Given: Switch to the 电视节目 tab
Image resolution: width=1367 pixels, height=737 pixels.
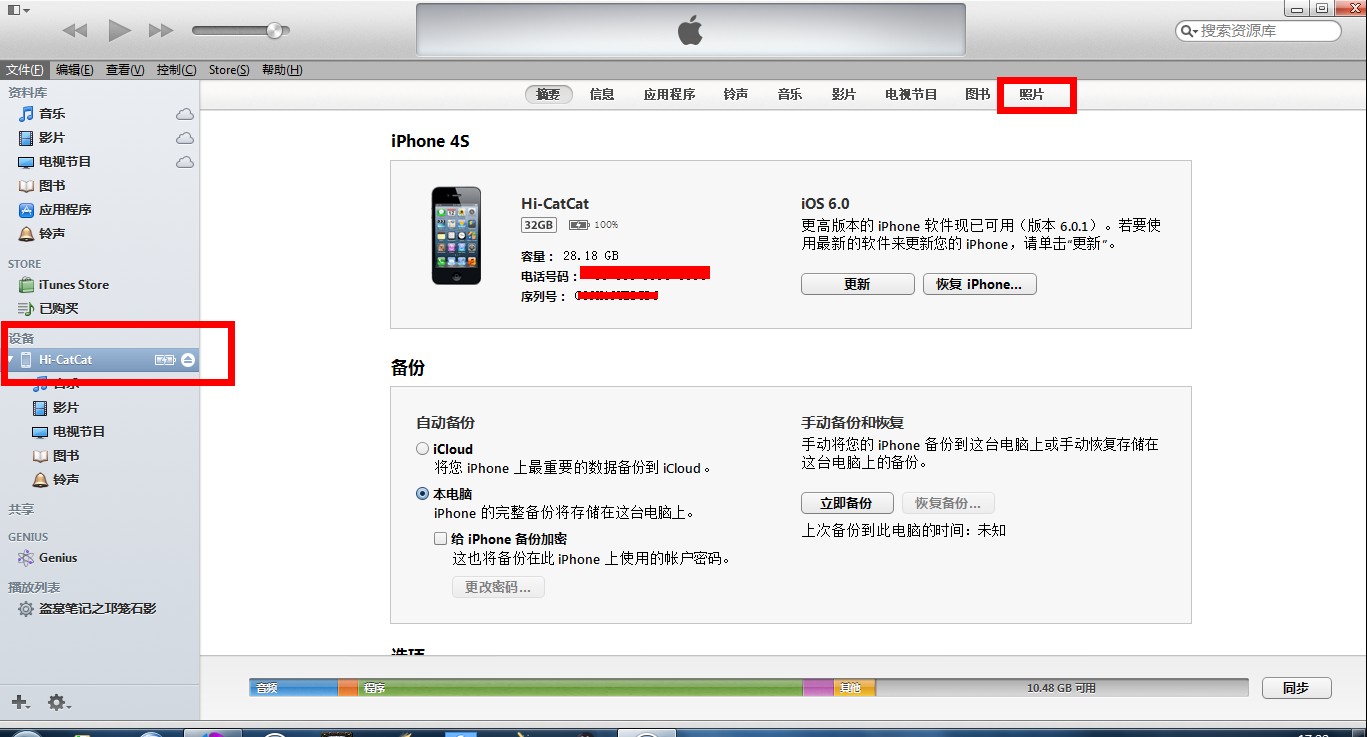Looking at the screenshot, I should coord(911,94).
